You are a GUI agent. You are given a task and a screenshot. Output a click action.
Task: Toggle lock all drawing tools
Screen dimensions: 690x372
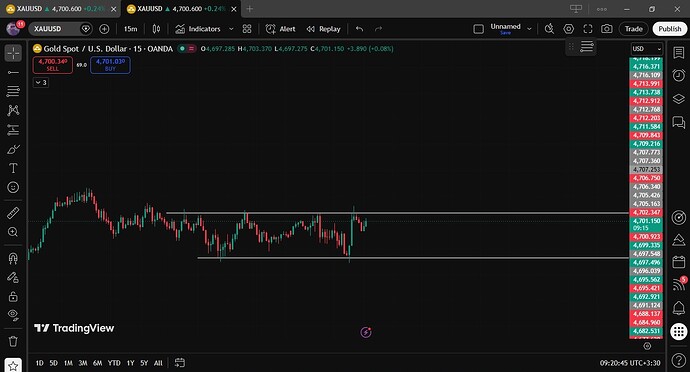(13, 296)
